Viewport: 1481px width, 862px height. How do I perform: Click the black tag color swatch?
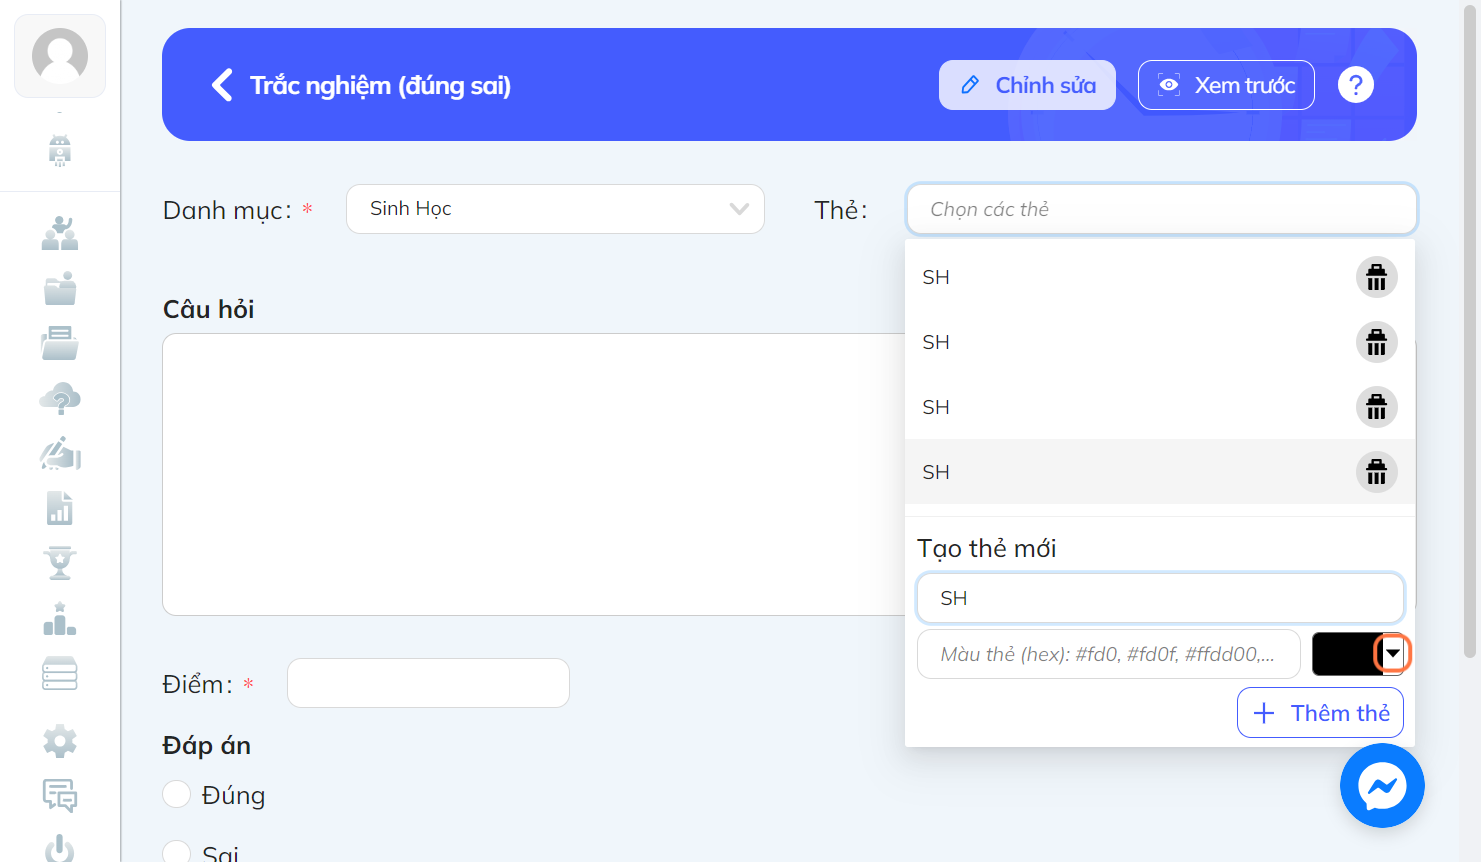pyautogui.click(x=1346, y=654)
